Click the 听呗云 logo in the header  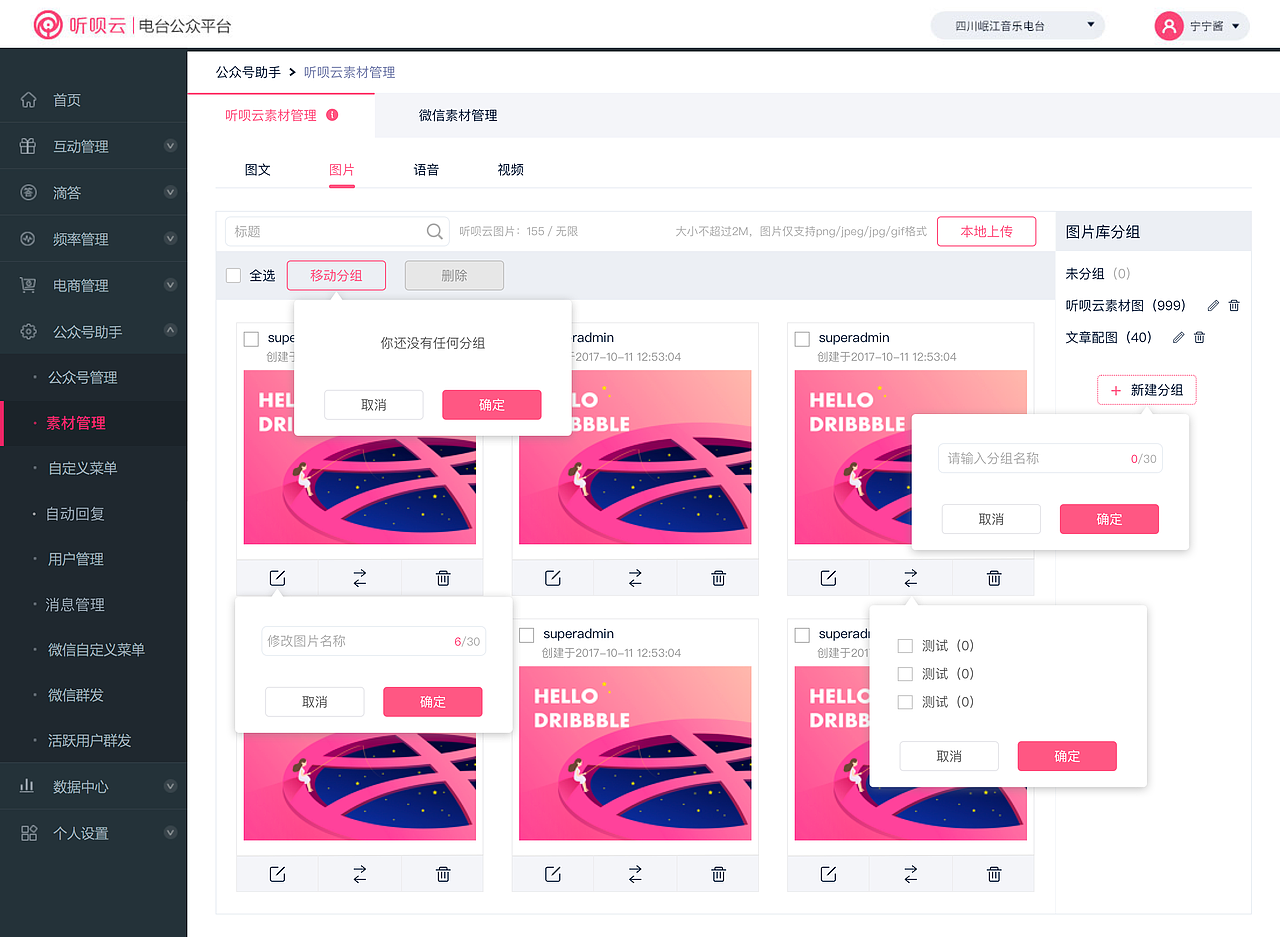tap(78, 24)
